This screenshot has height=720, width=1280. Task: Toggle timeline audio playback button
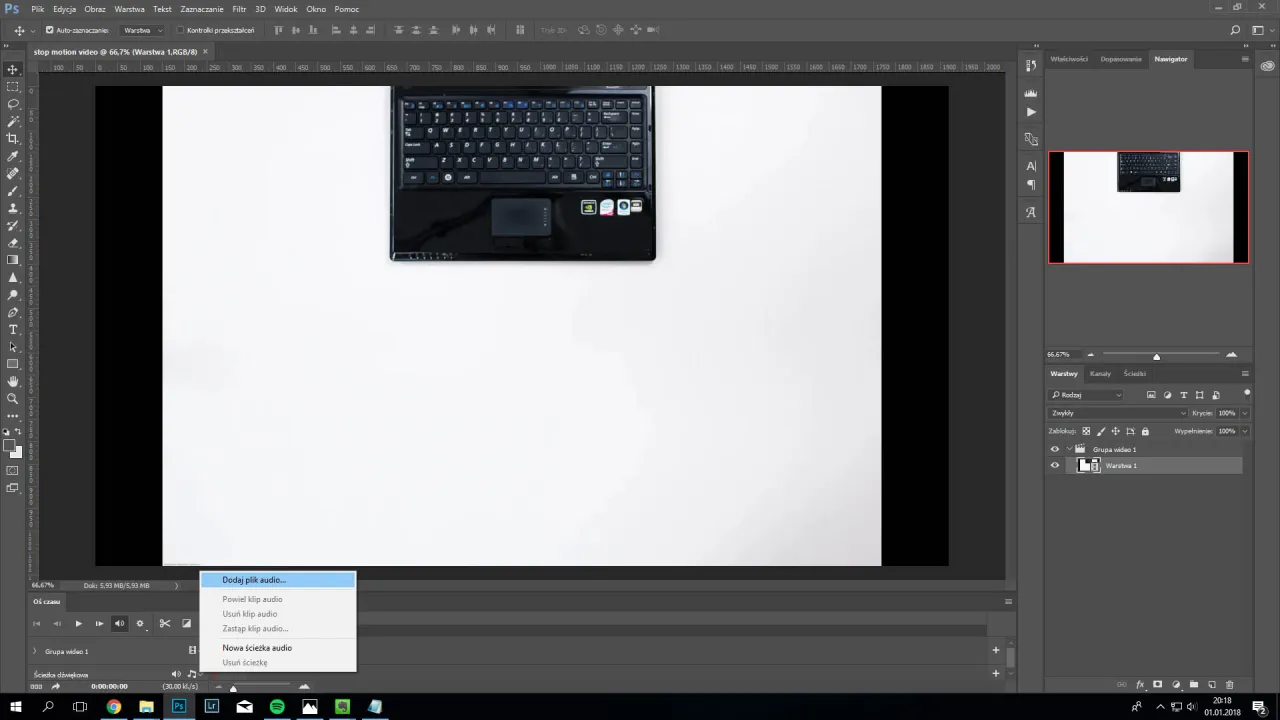click(120, 624)
